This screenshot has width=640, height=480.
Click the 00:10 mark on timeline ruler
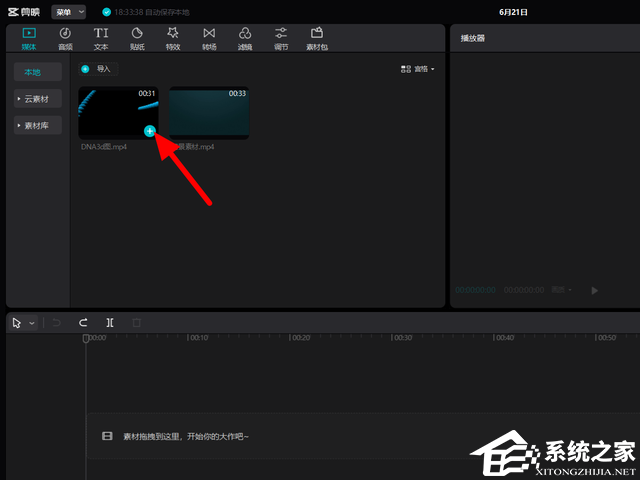(198, 338)
